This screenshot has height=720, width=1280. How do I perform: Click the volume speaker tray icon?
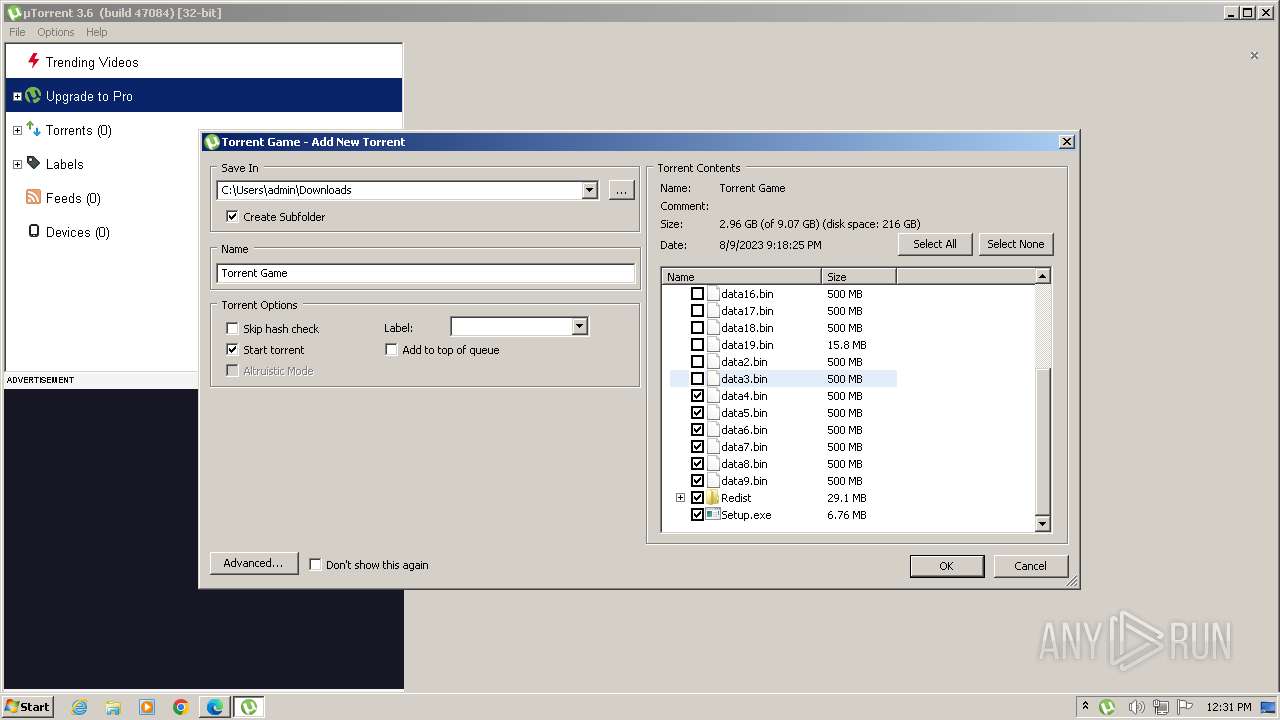(1135, 707)
